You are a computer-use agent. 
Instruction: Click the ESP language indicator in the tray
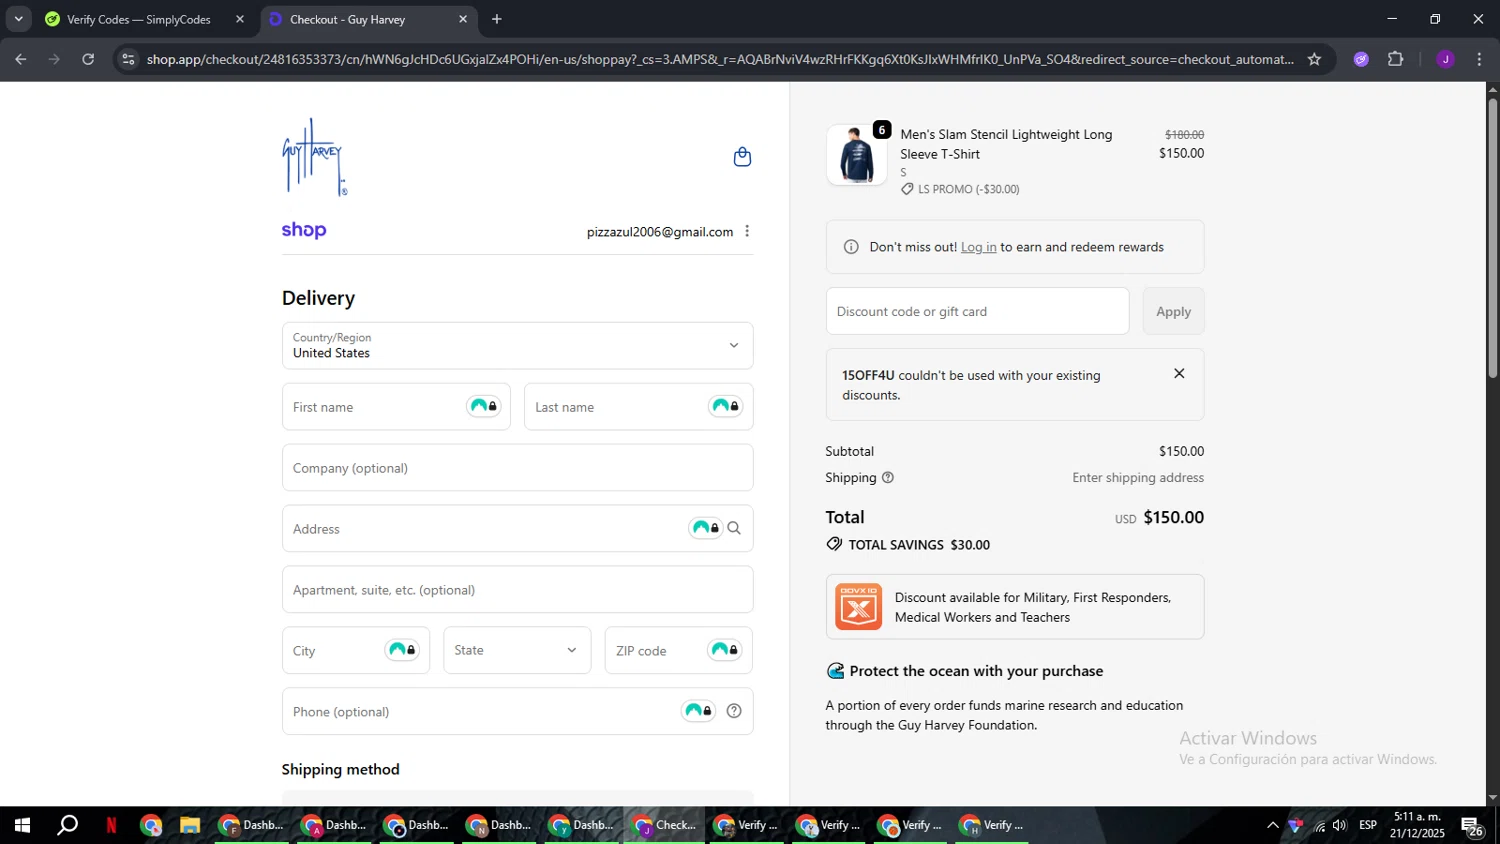tap(1368, 825)
